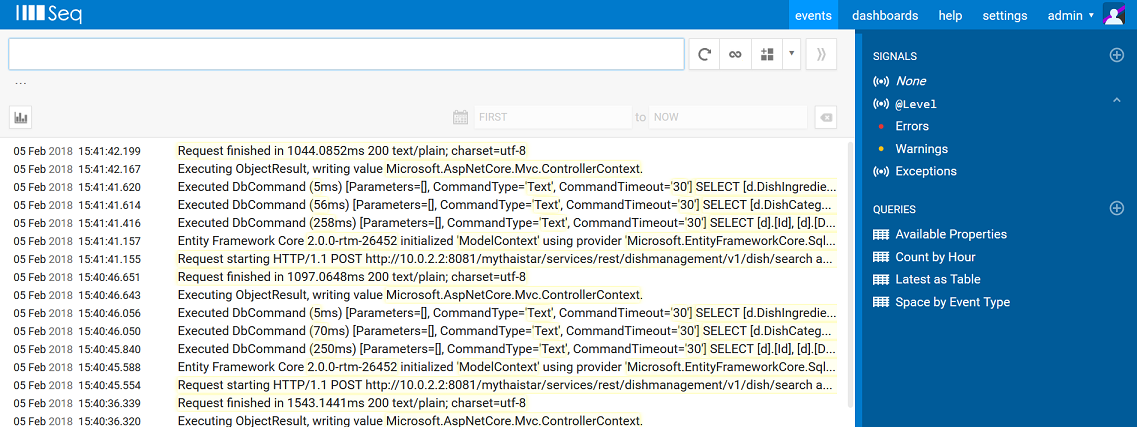Toggle the Errors signal
This screenshot has height=427, width=1137.
[912, 126]
